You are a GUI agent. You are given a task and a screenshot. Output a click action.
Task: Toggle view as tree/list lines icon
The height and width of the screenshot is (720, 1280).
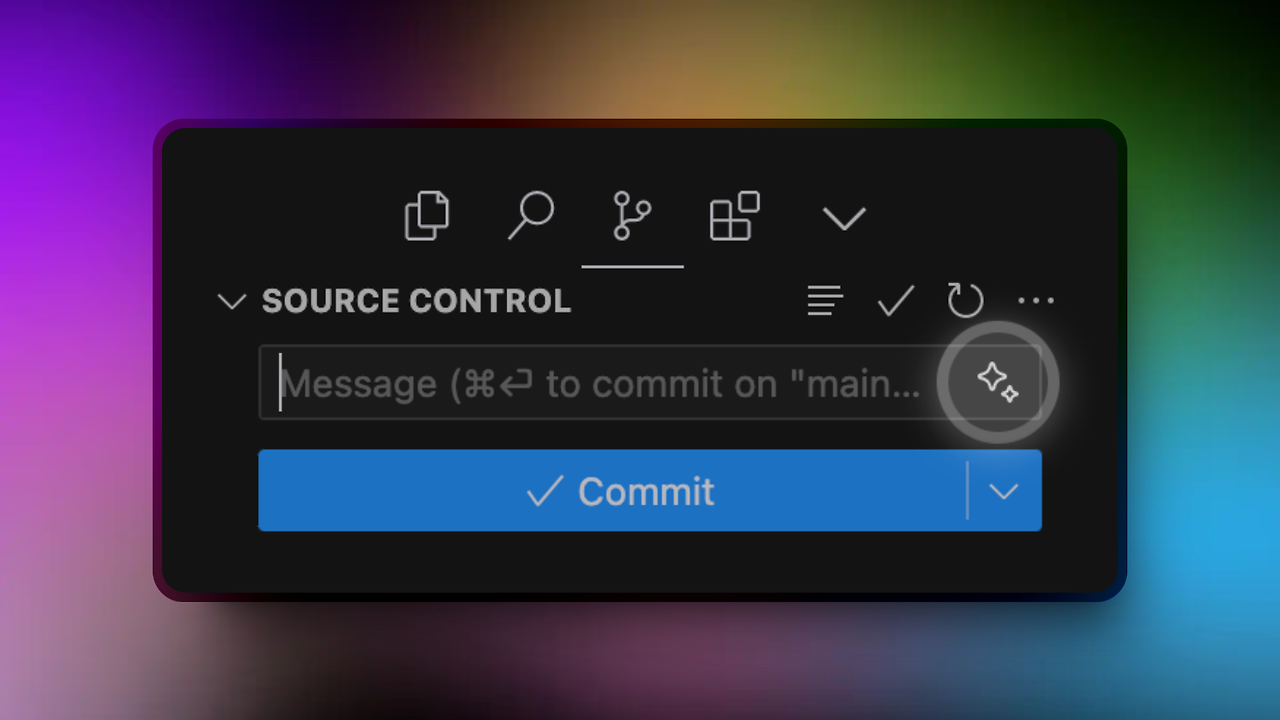(x=825, y=300)
